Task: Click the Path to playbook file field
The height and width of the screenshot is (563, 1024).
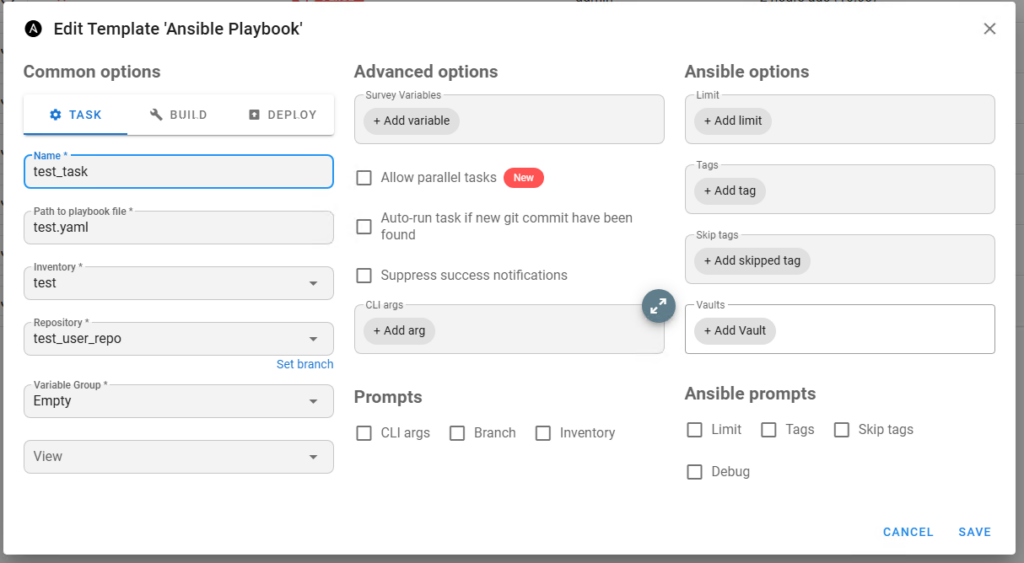Action: 178,227
